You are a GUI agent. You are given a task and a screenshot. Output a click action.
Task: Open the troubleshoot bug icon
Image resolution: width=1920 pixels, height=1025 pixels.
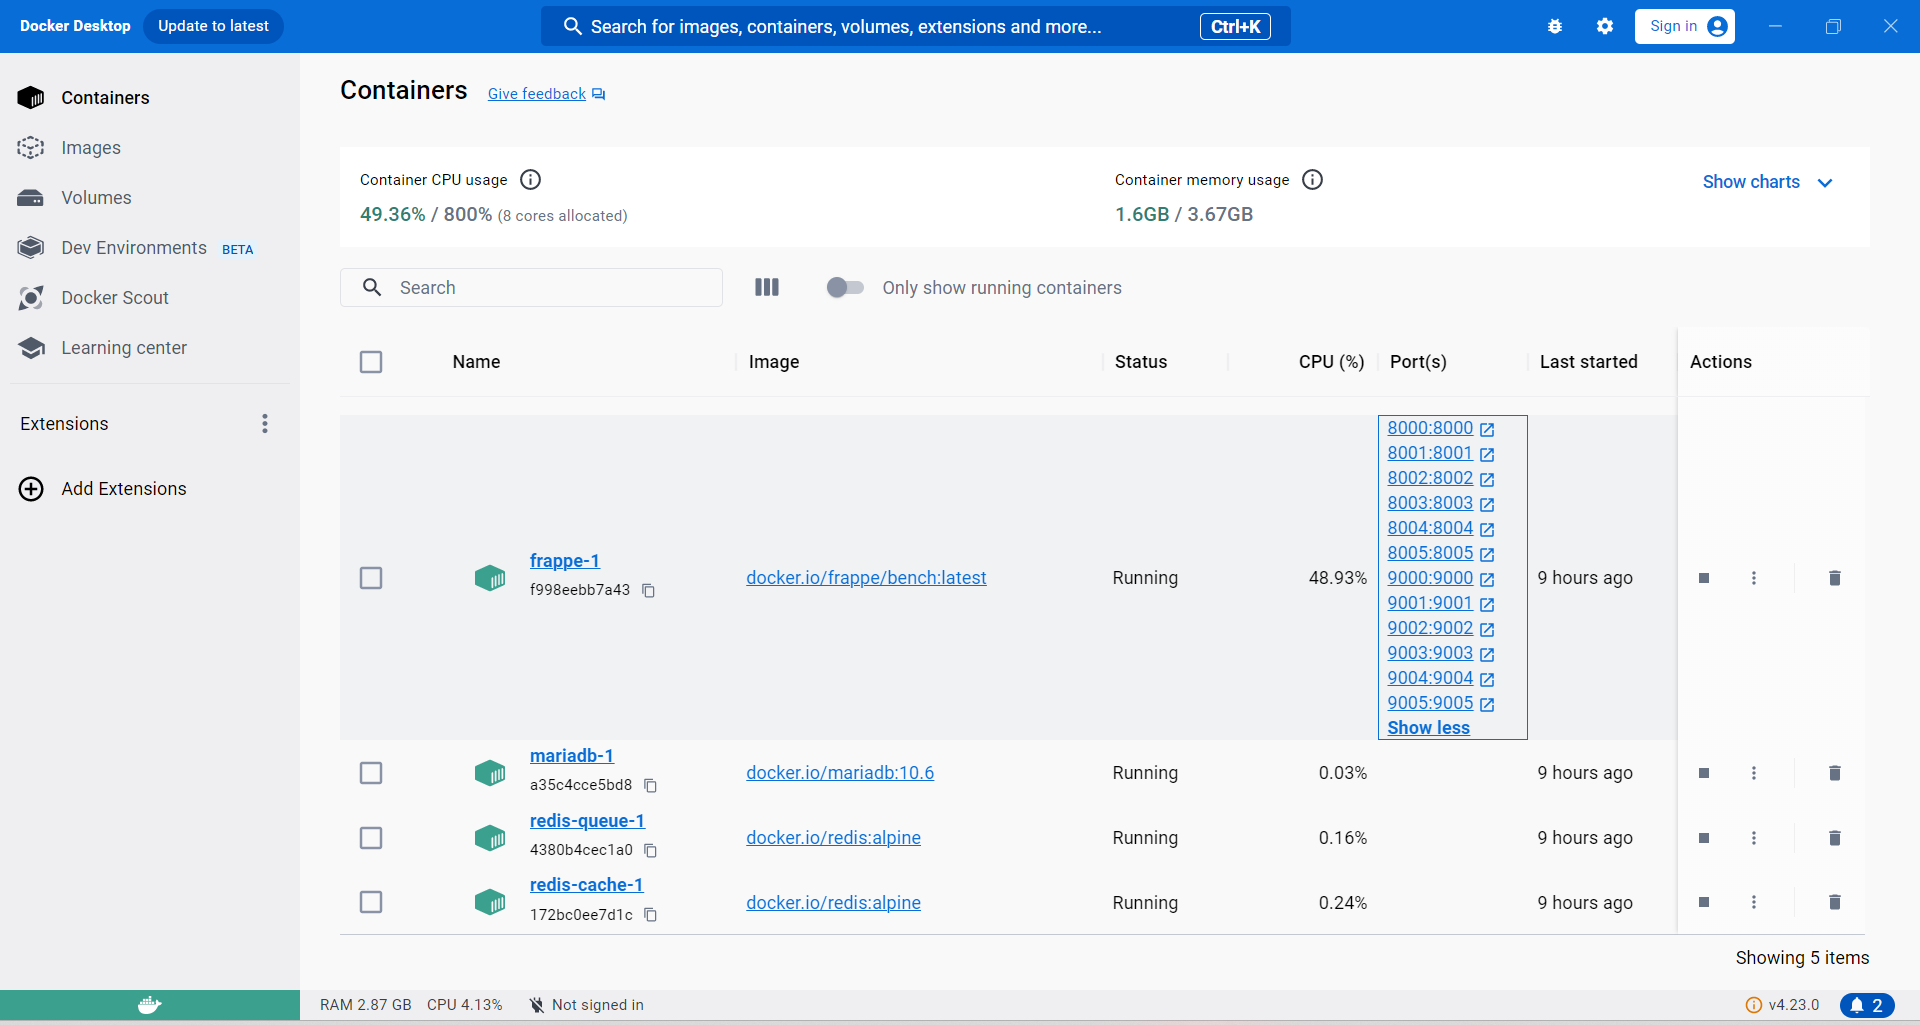1555,27
